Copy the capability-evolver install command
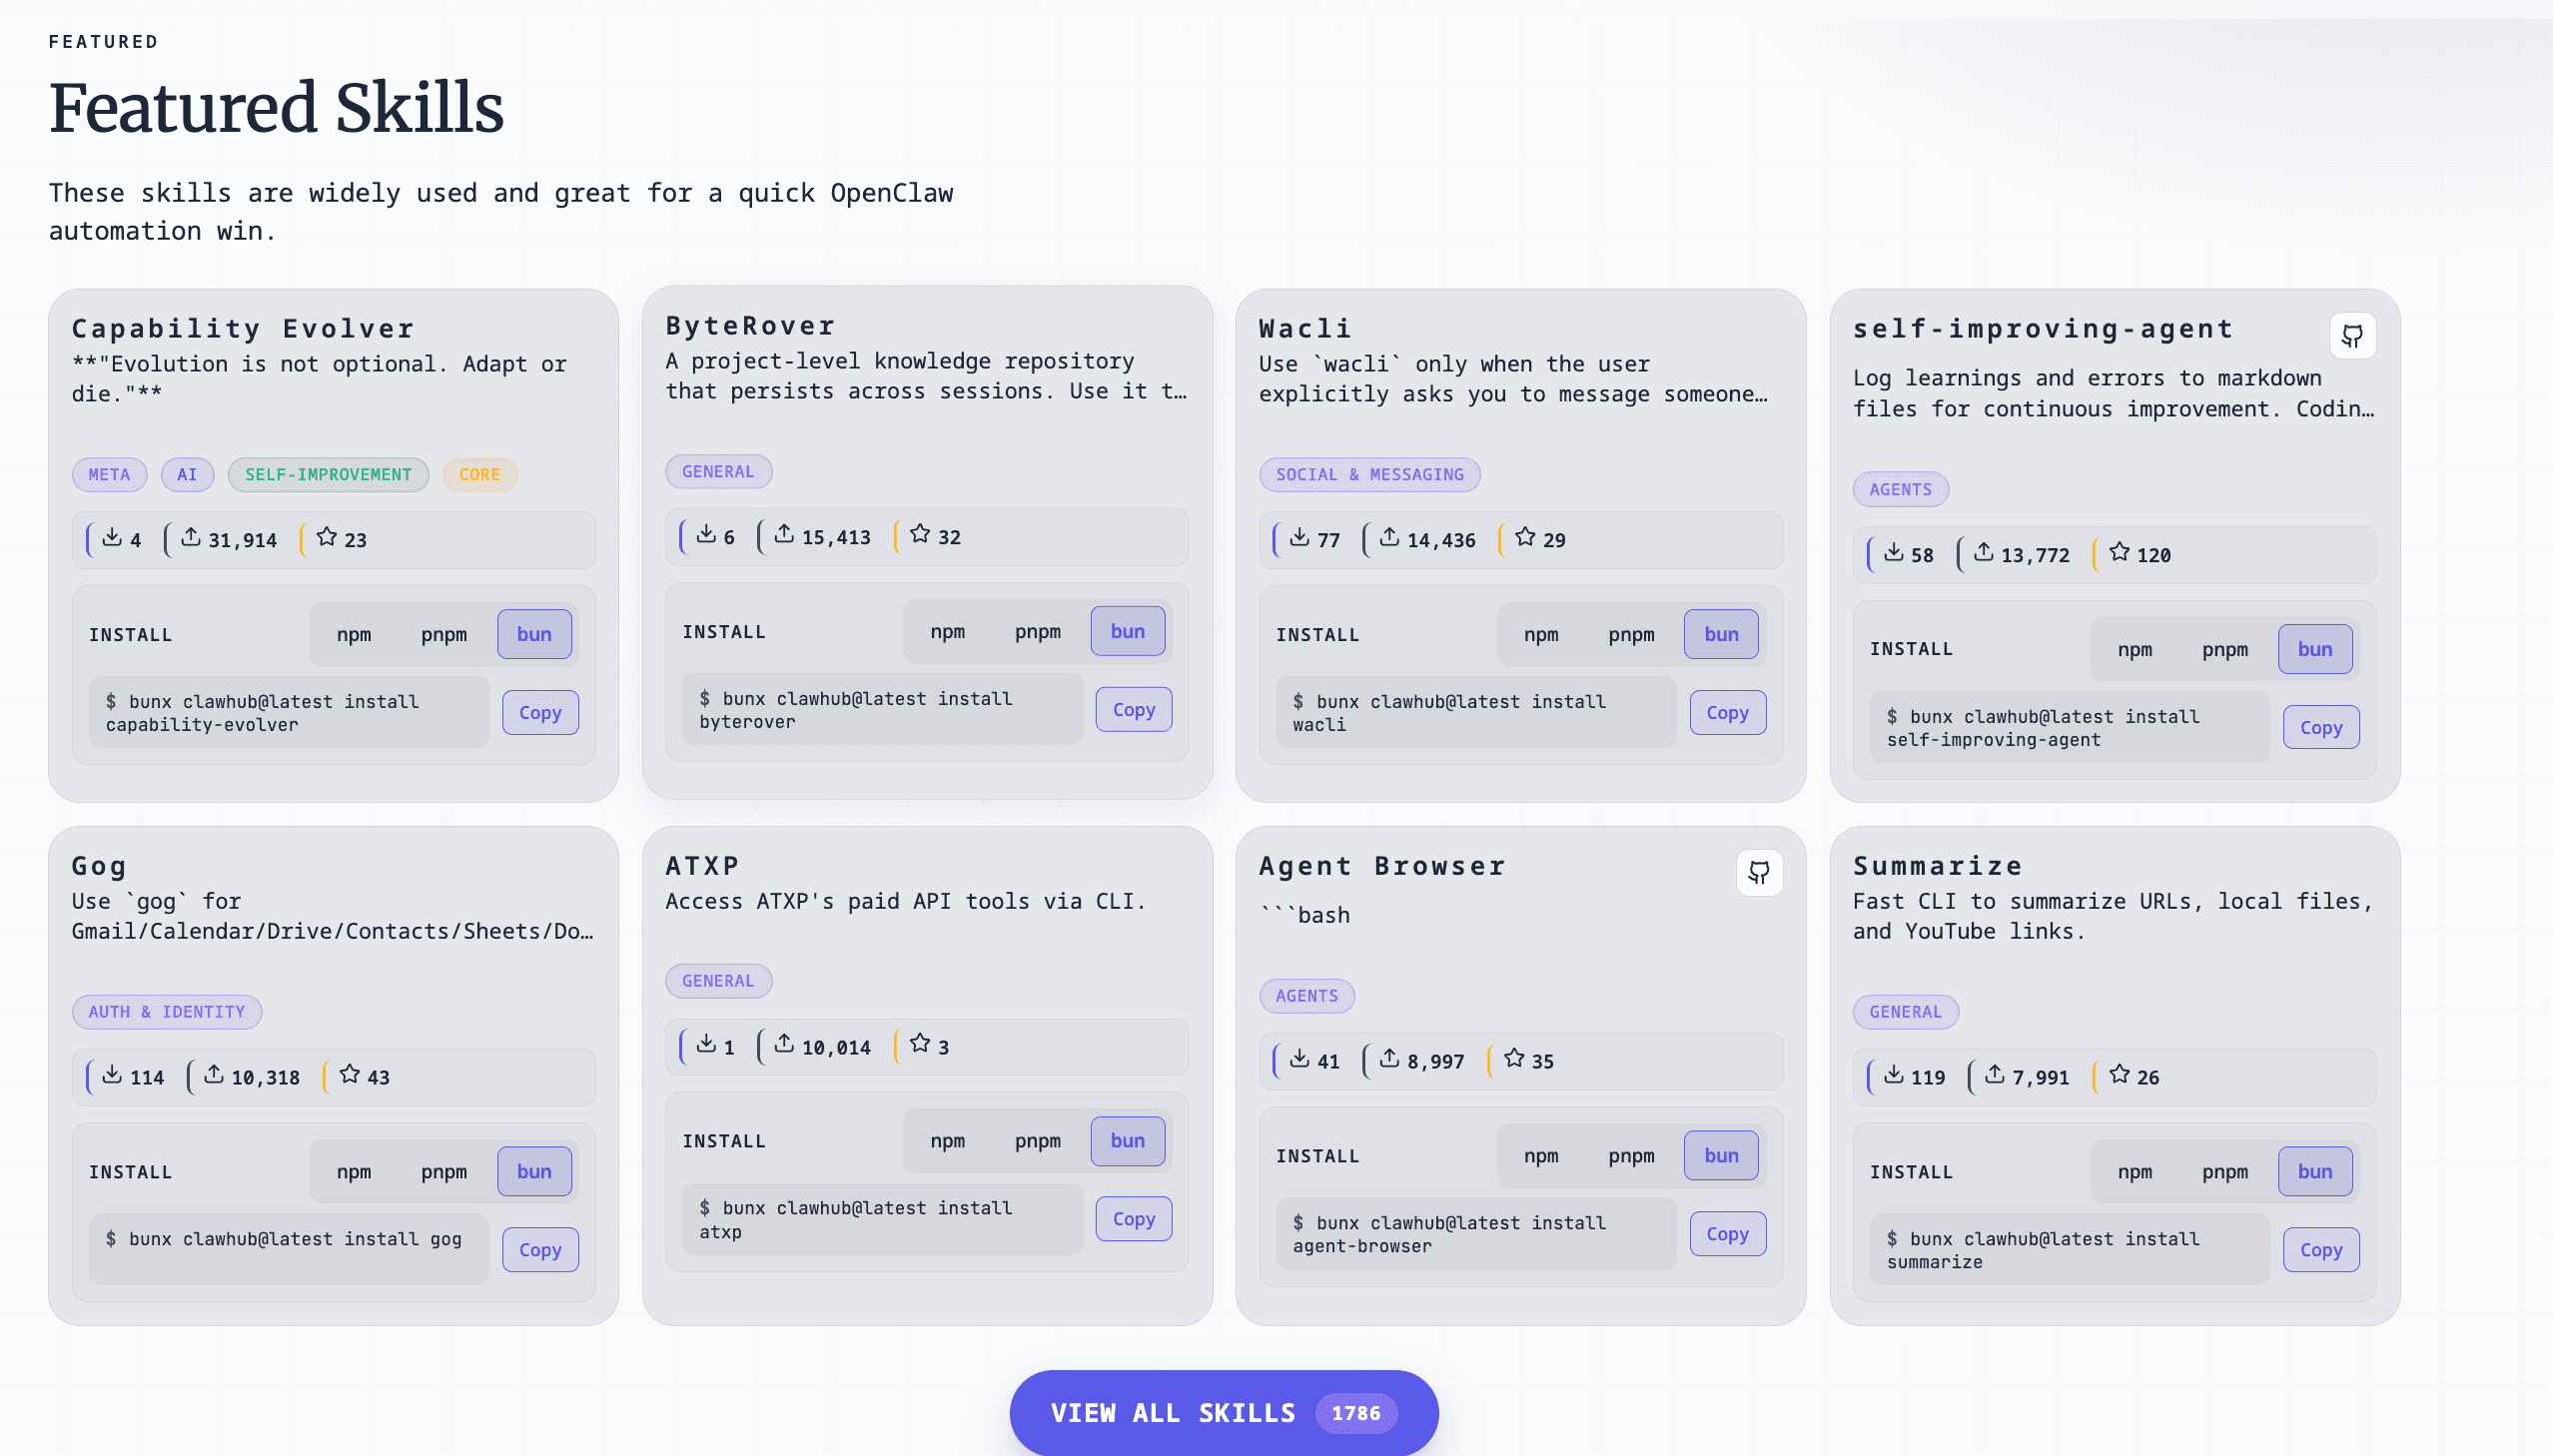Screen dimensions: 2553x1456 click(x=540, y=713)
